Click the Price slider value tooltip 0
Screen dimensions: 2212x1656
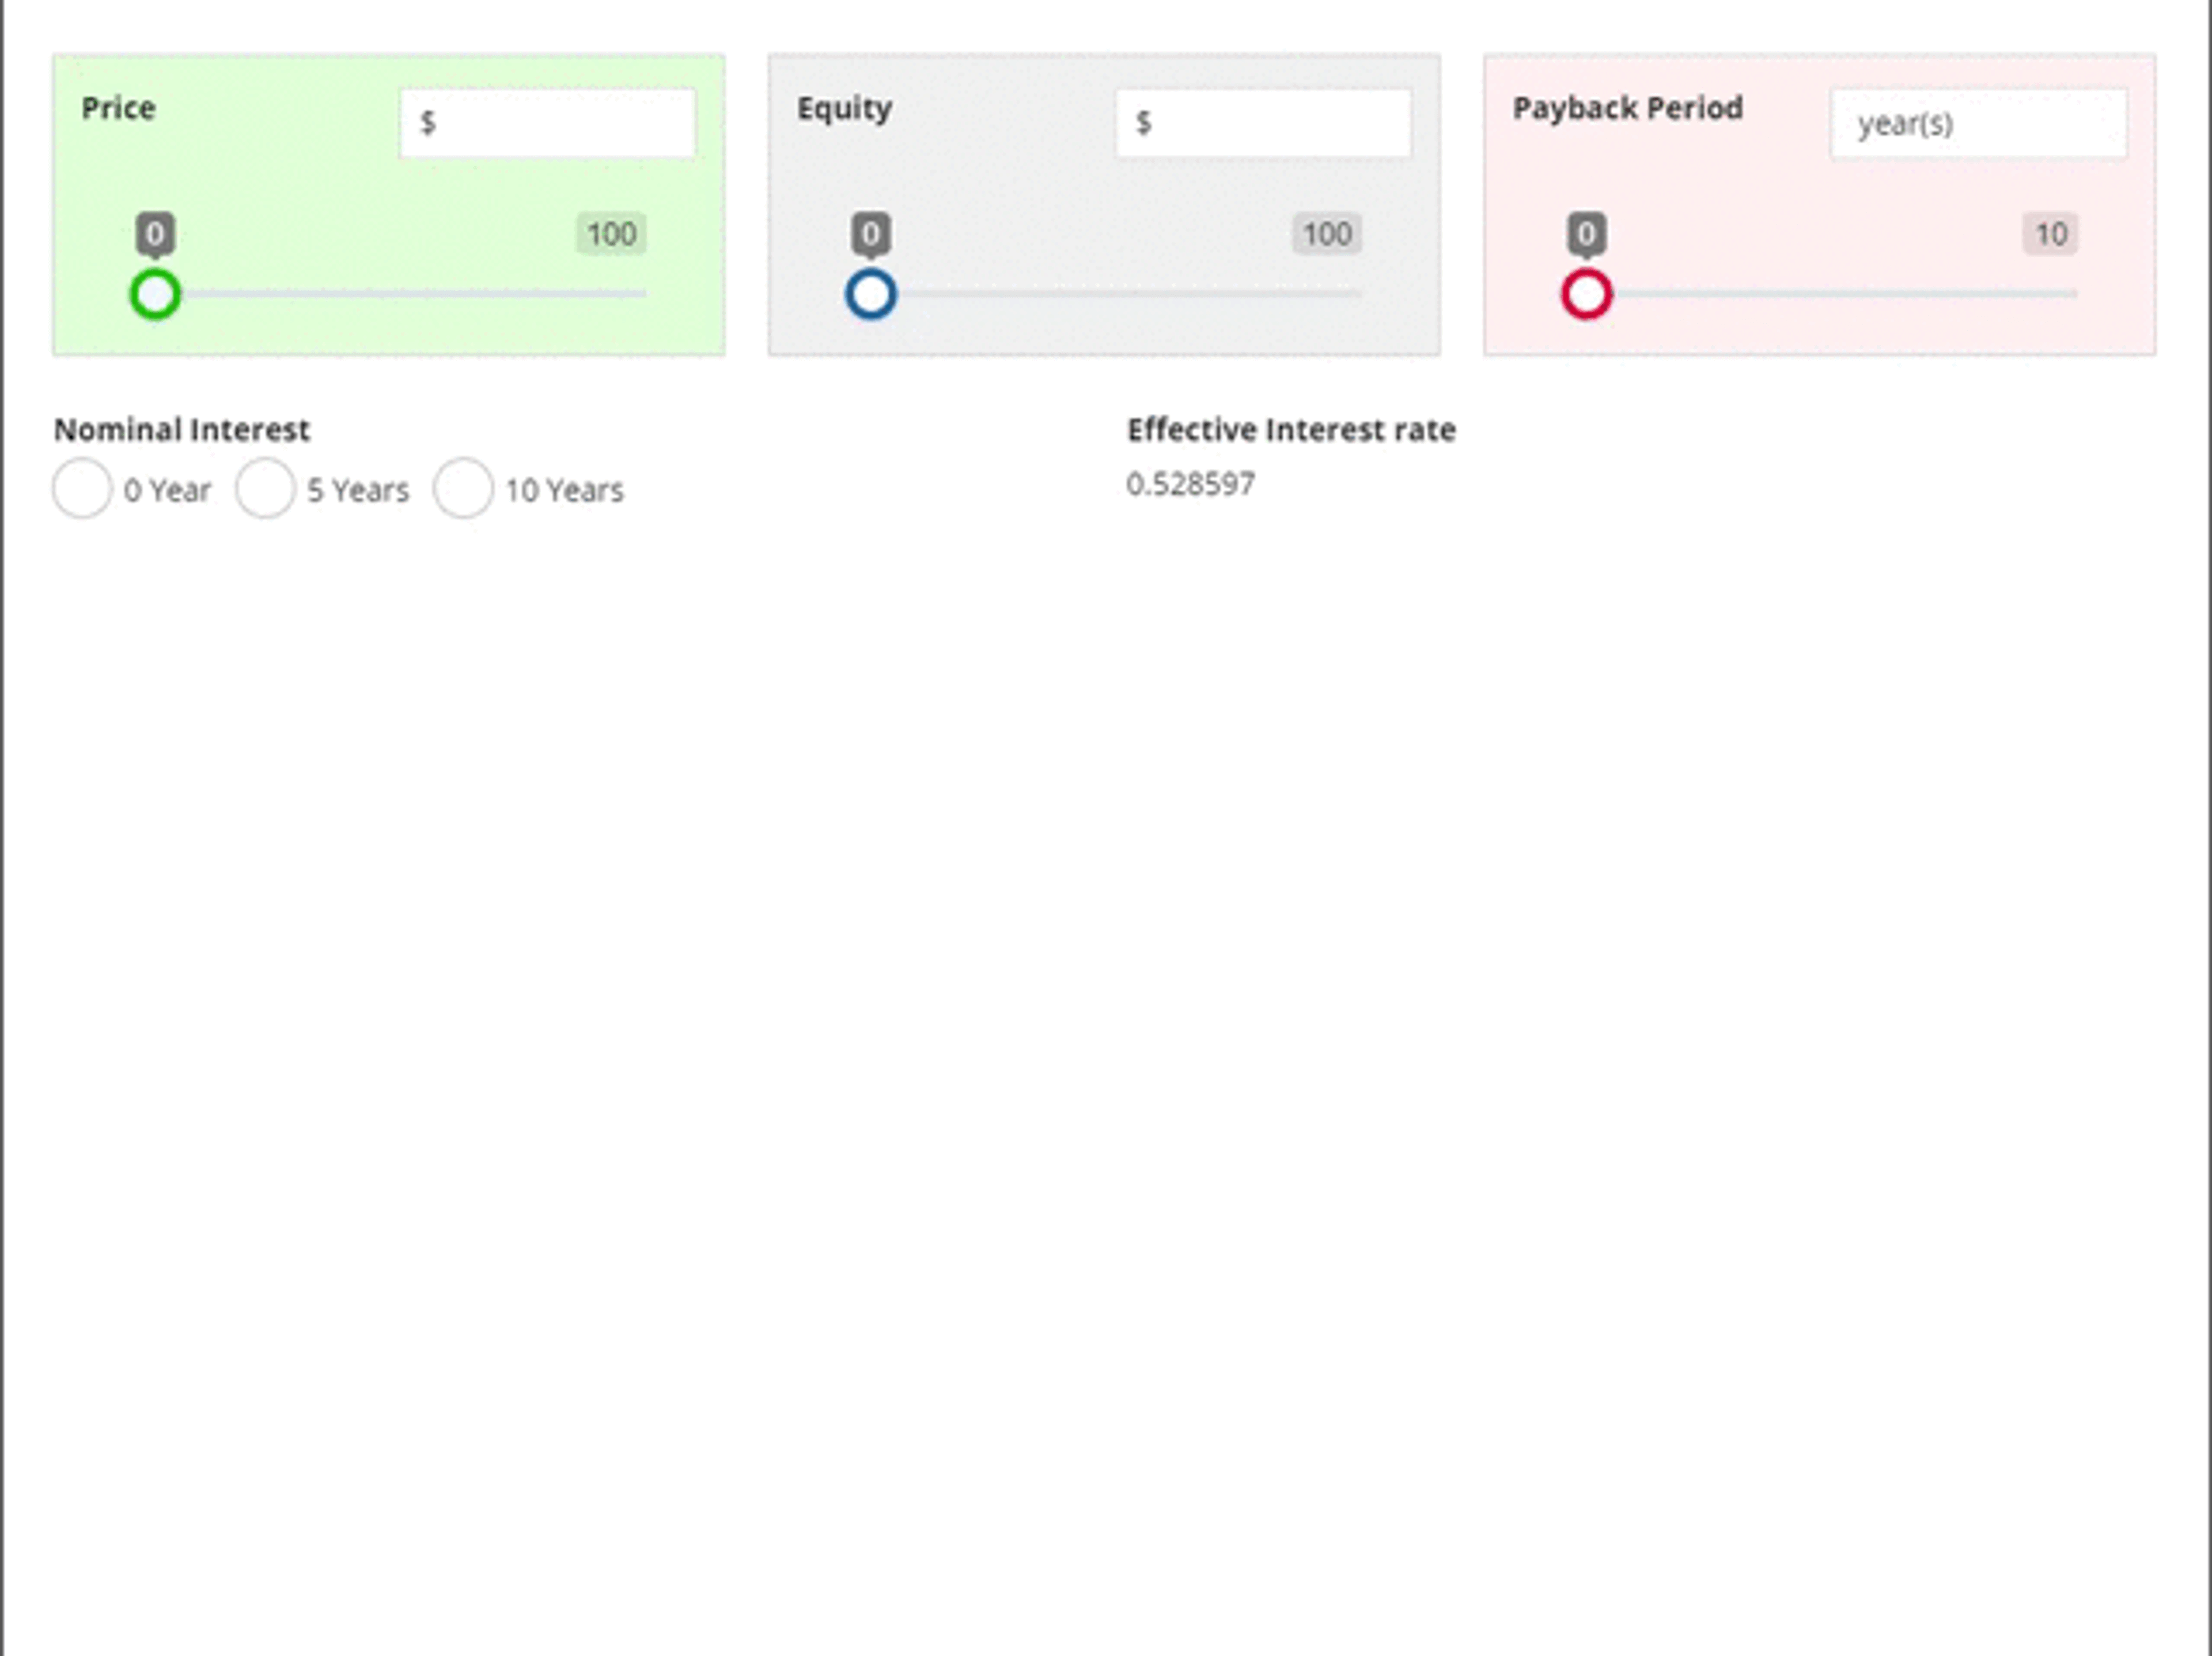point(155,234)
